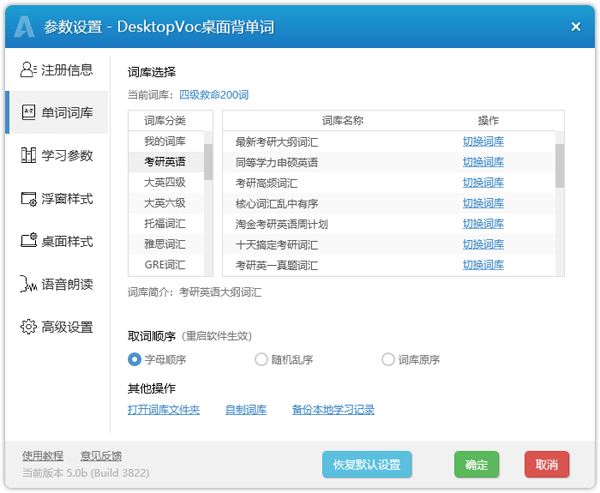Click the 十天搞定考研词汇 row name
The height and width of the screenshot is (493, 600).
tap(277, 245)
